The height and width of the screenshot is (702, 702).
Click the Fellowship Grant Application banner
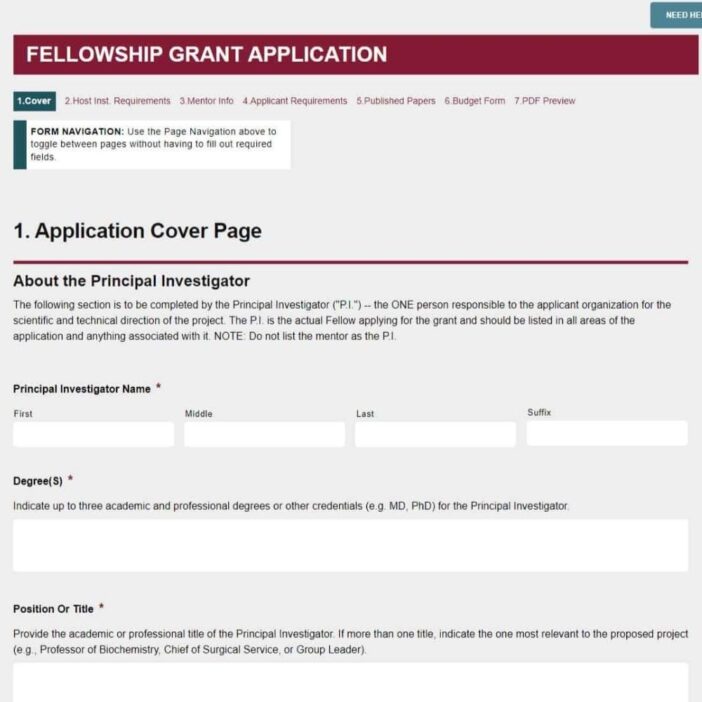(355, 55)
